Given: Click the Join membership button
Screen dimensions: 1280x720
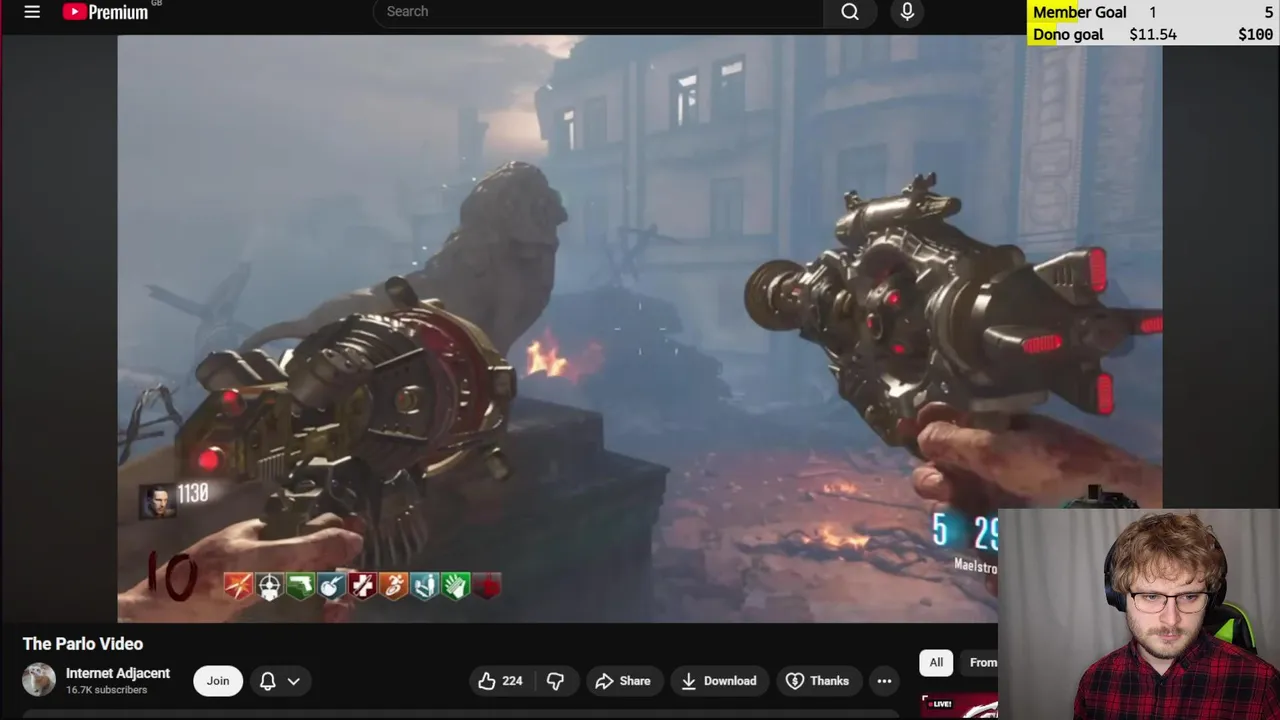Looking at the screenshot, I should (218, 681).
